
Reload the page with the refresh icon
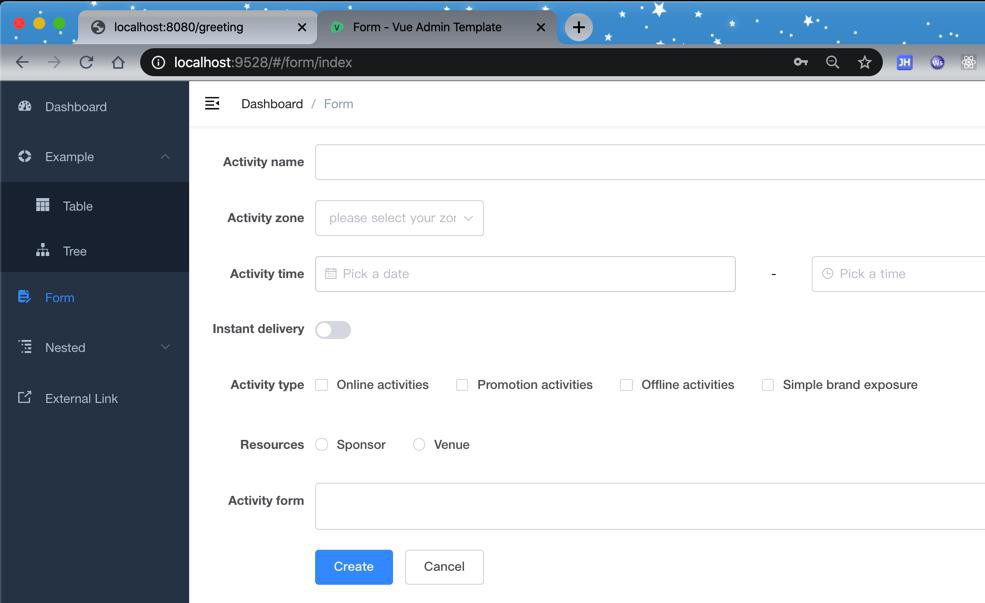click(86, 62)
